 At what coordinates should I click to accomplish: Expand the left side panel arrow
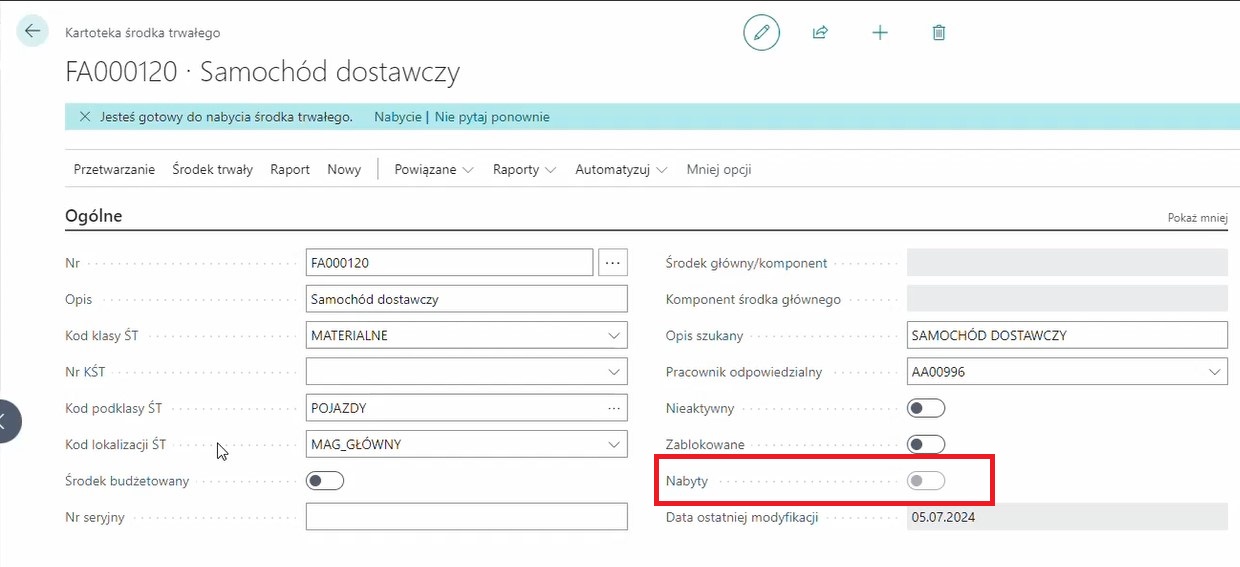pos(6,422)
